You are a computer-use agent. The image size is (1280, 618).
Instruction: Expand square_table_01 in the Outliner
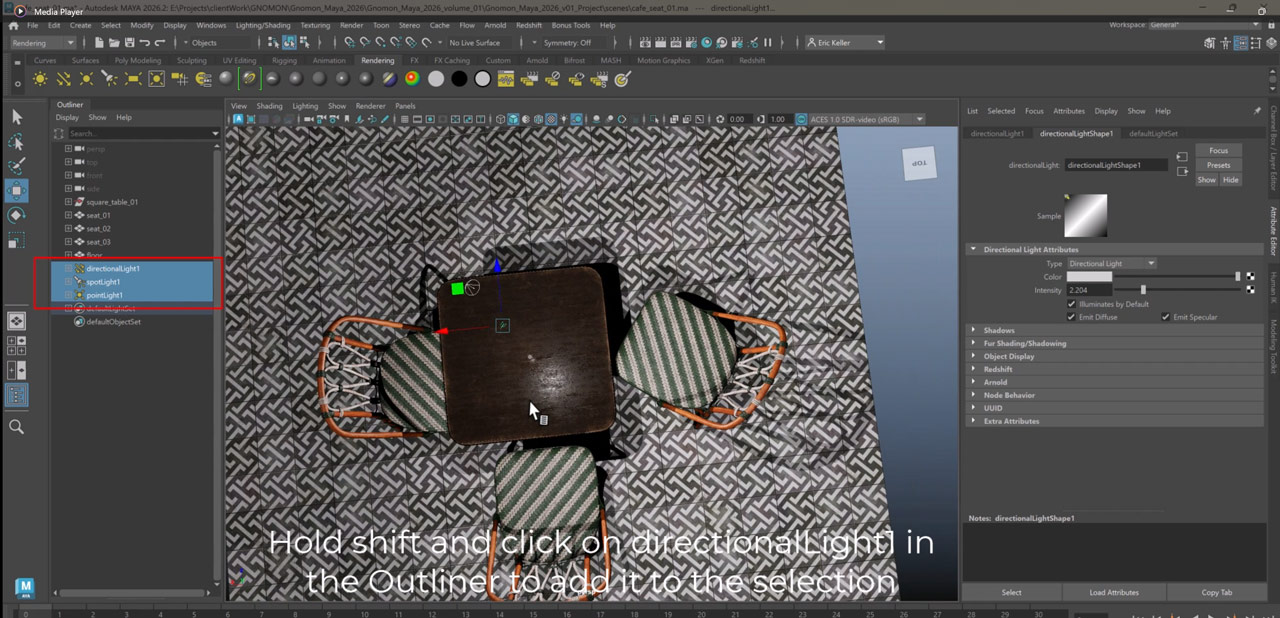pos(68,202)
